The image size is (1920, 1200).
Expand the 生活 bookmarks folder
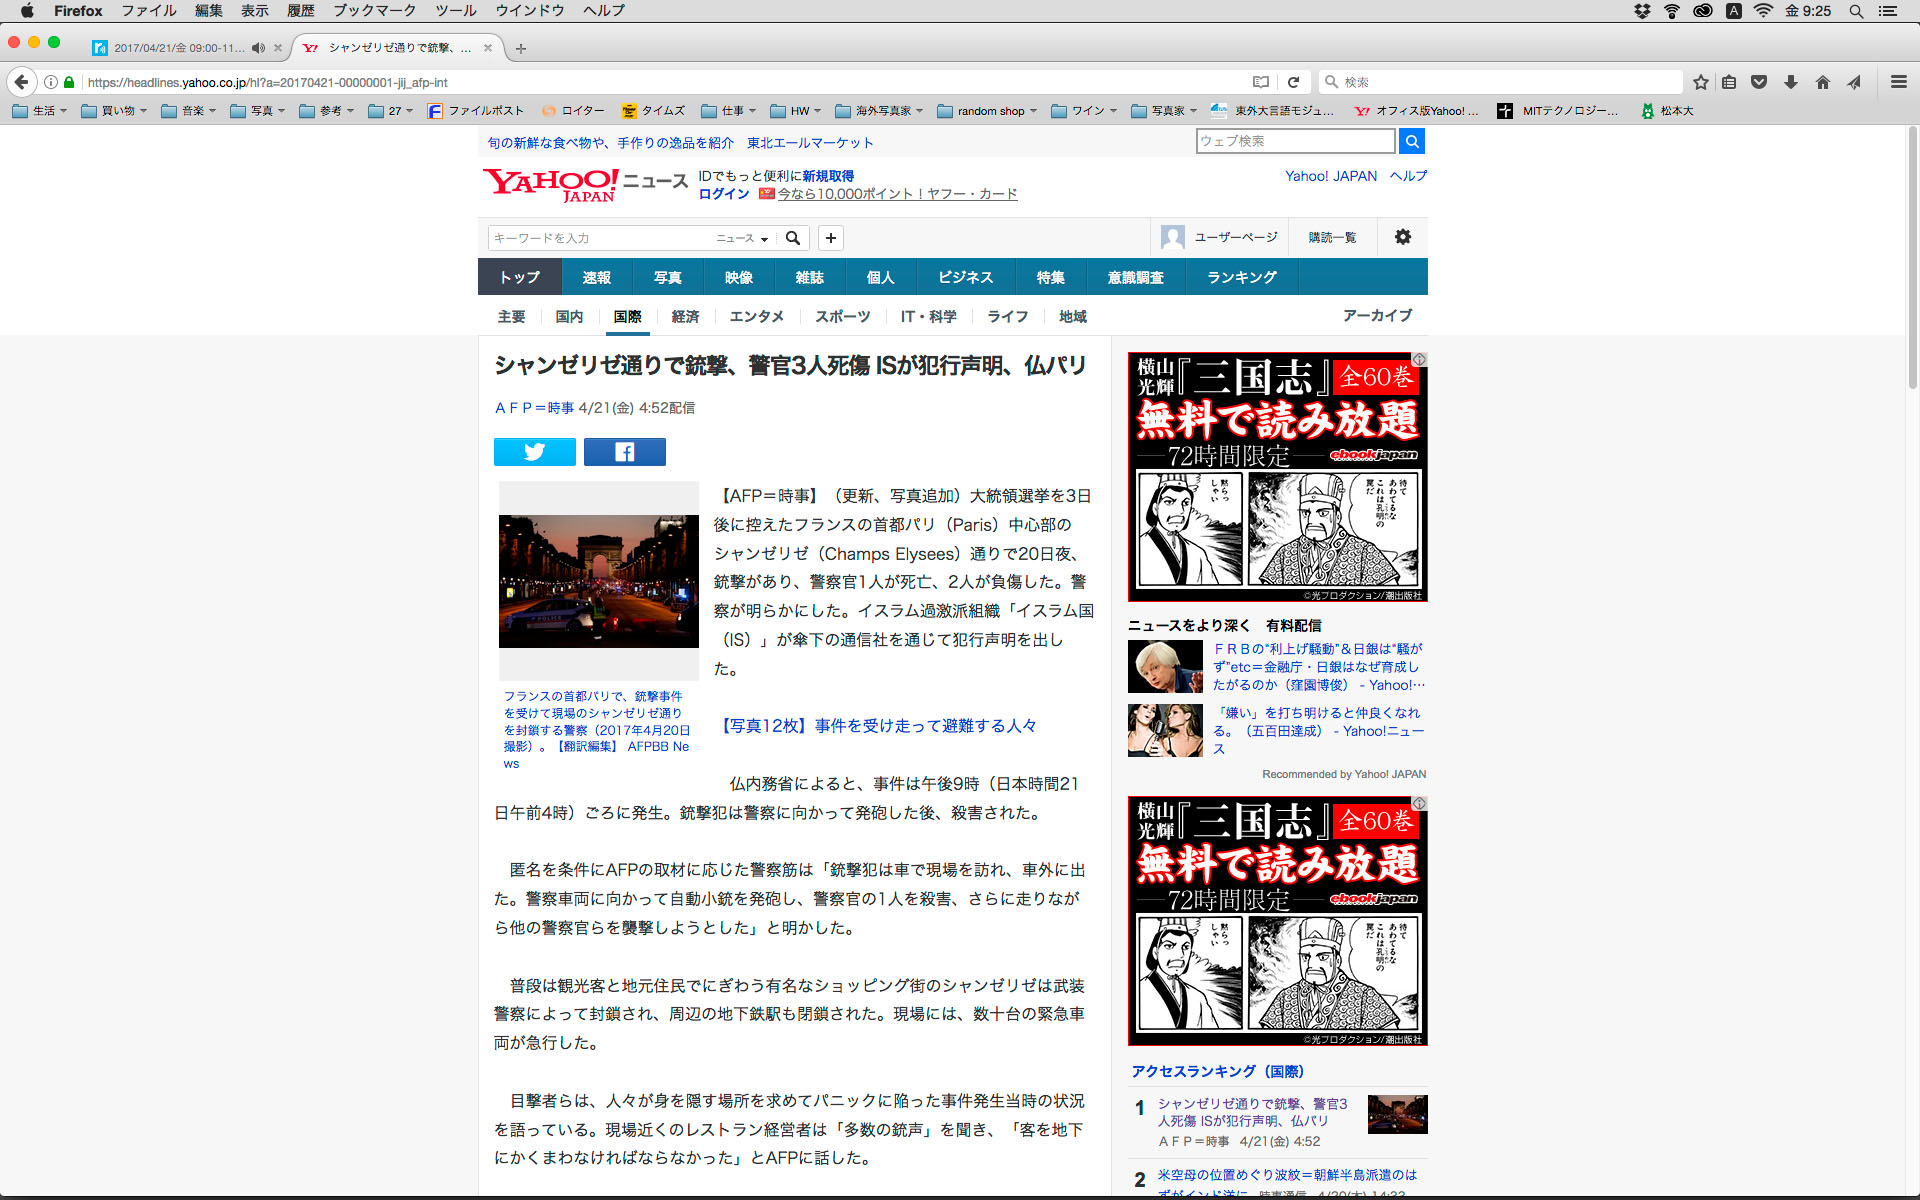40,111
